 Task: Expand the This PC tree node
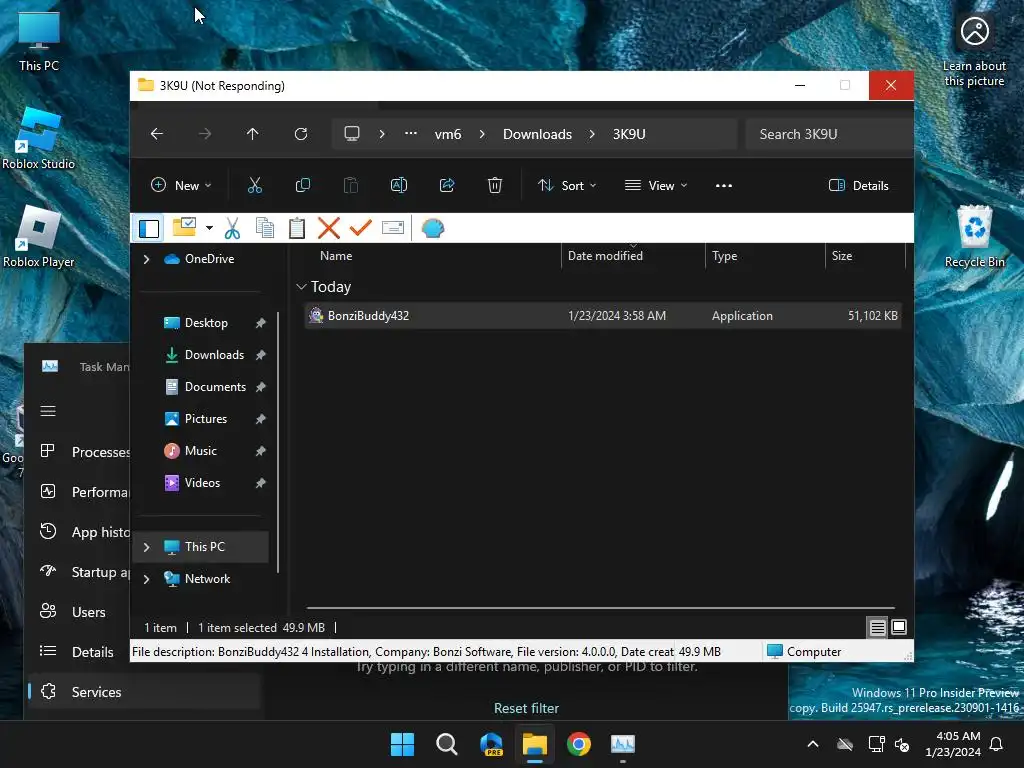[x=146, y=547]
